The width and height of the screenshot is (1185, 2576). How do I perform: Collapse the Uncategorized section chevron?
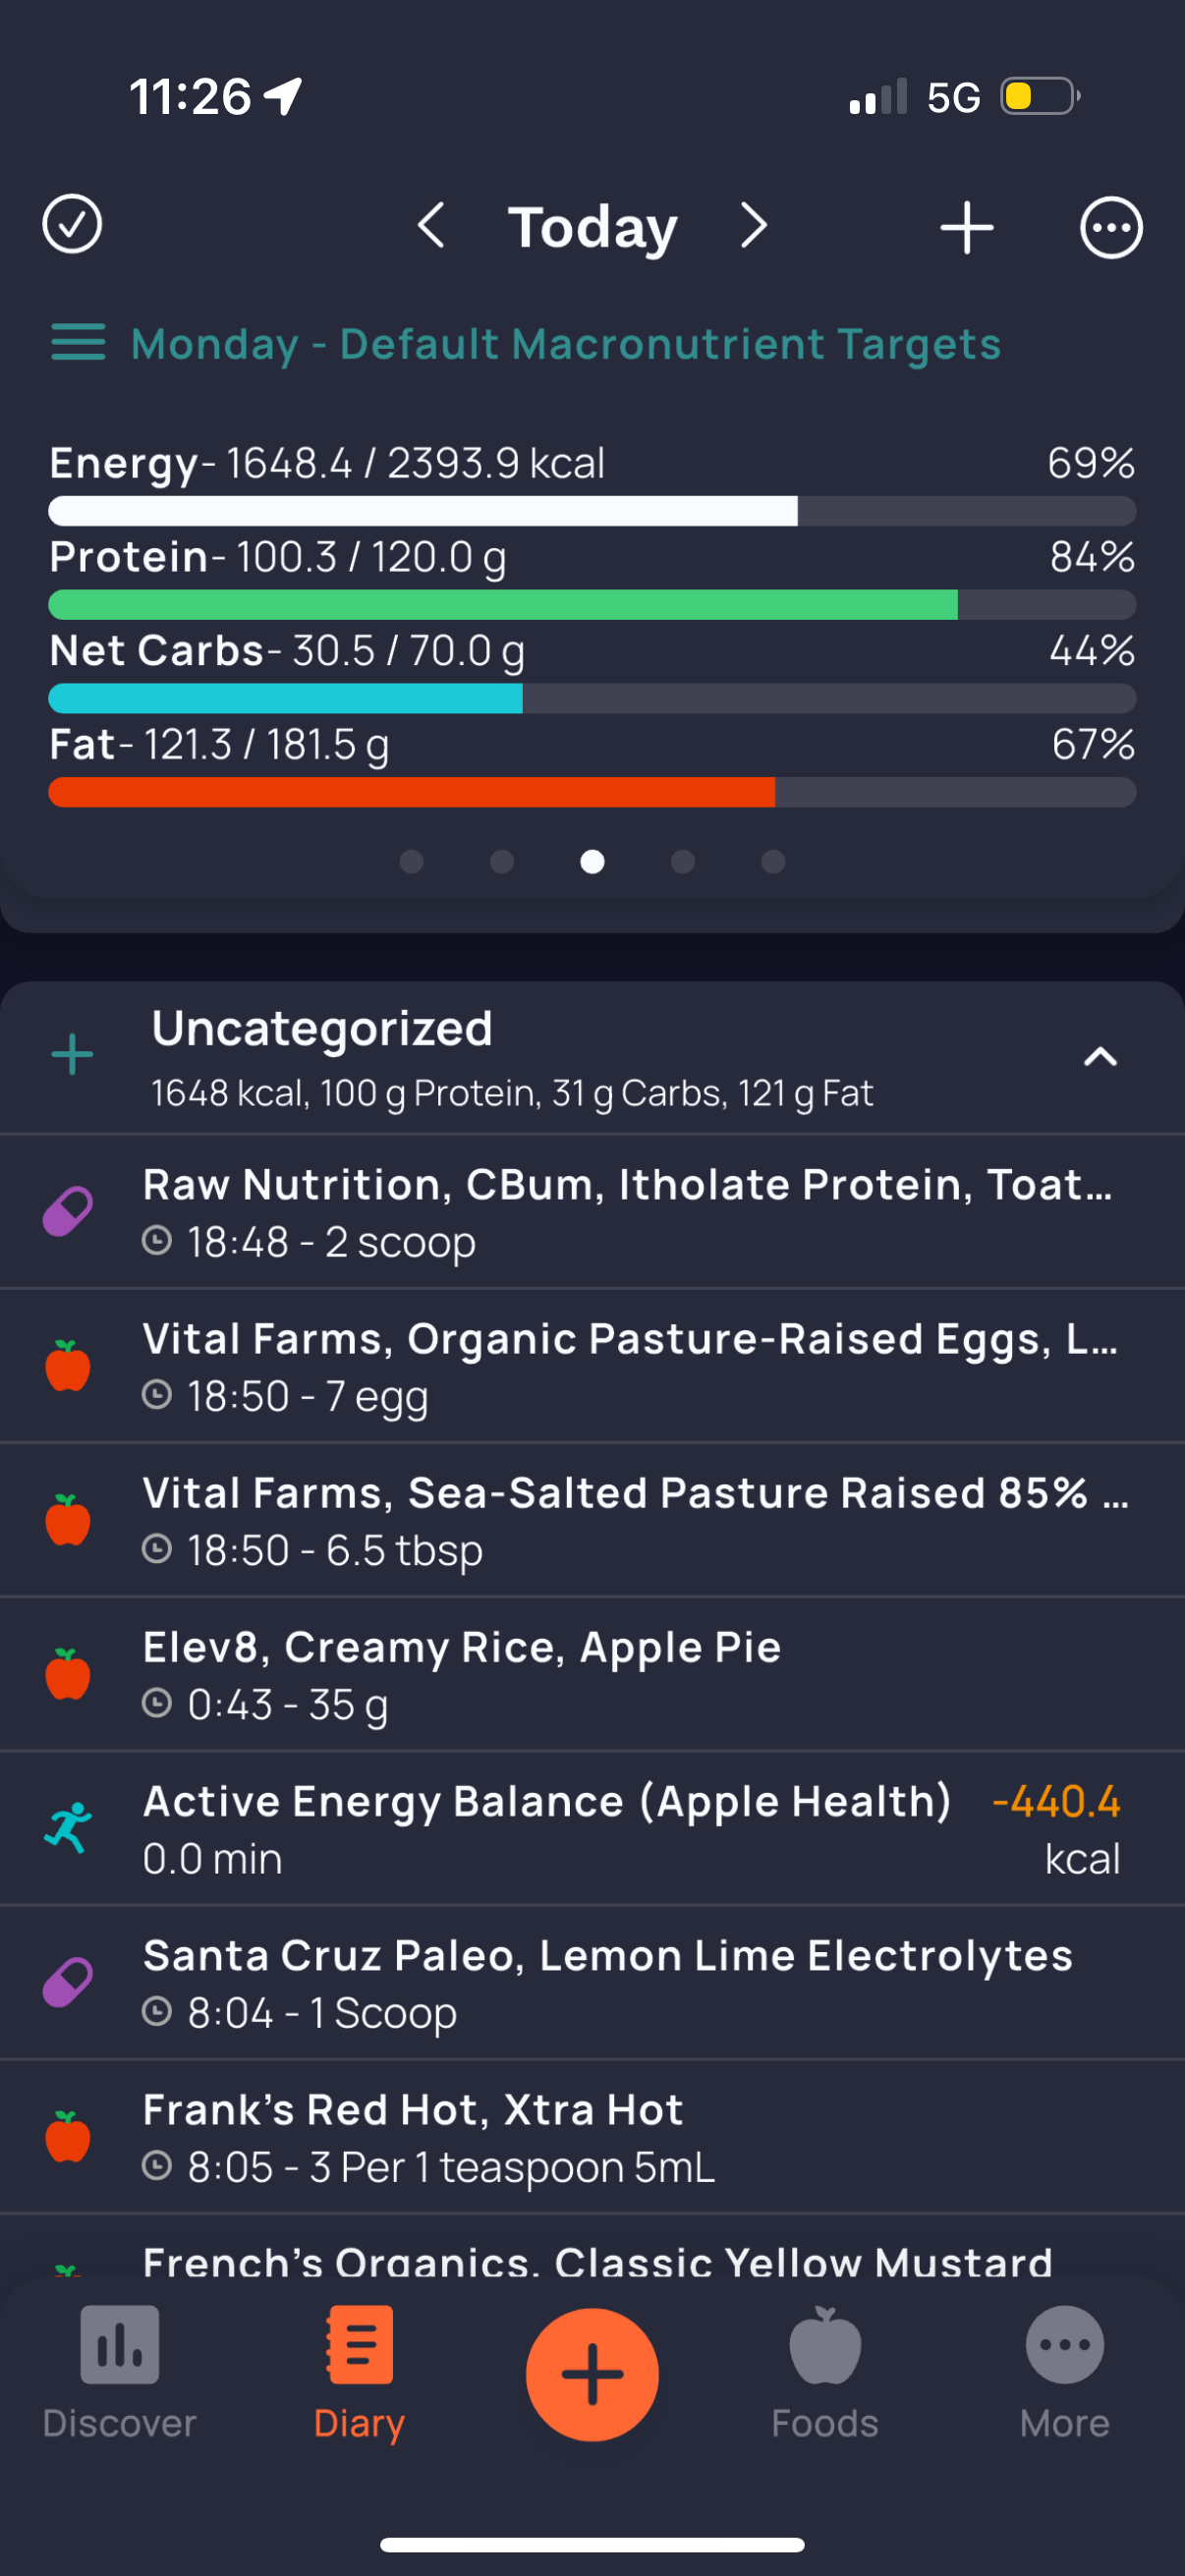1100,1057
